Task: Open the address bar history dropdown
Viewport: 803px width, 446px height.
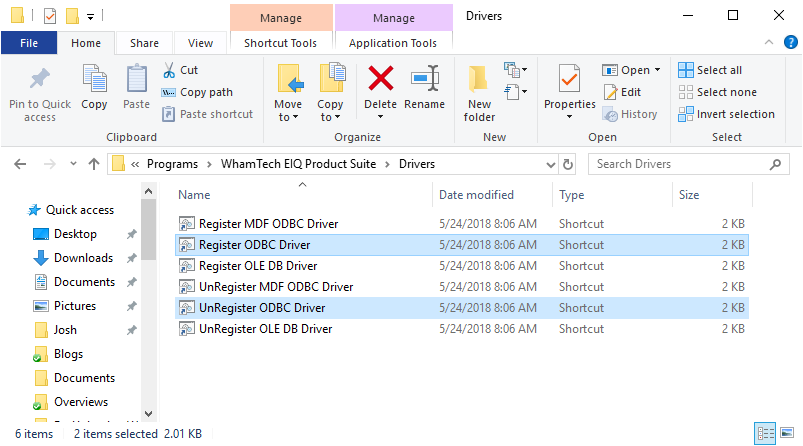Action: 551,164
